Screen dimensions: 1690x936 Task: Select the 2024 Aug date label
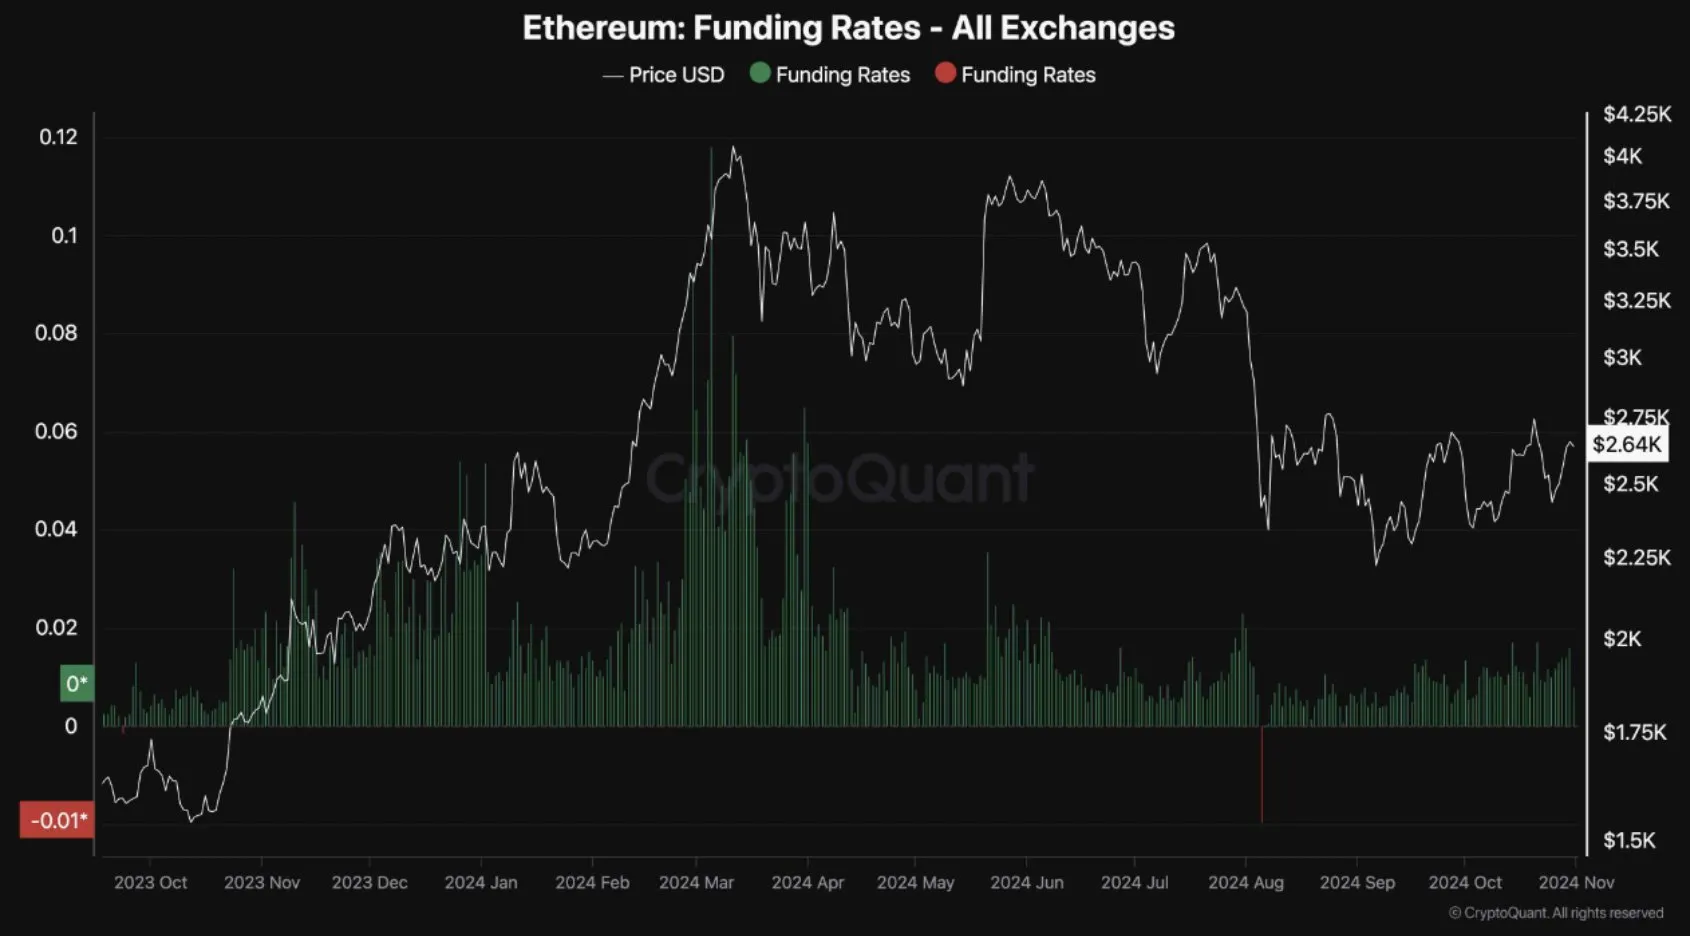[x=1245, y=883]
